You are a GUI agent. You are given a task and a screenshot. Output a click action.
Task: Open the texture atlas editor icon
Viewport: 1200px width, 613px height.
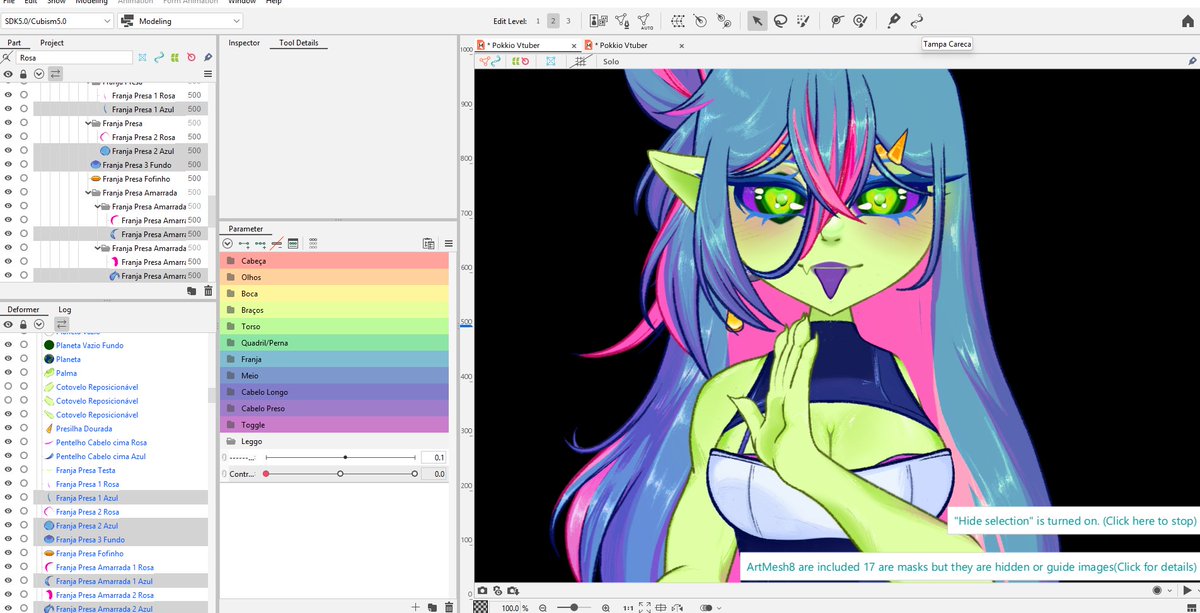click(599, 20)
